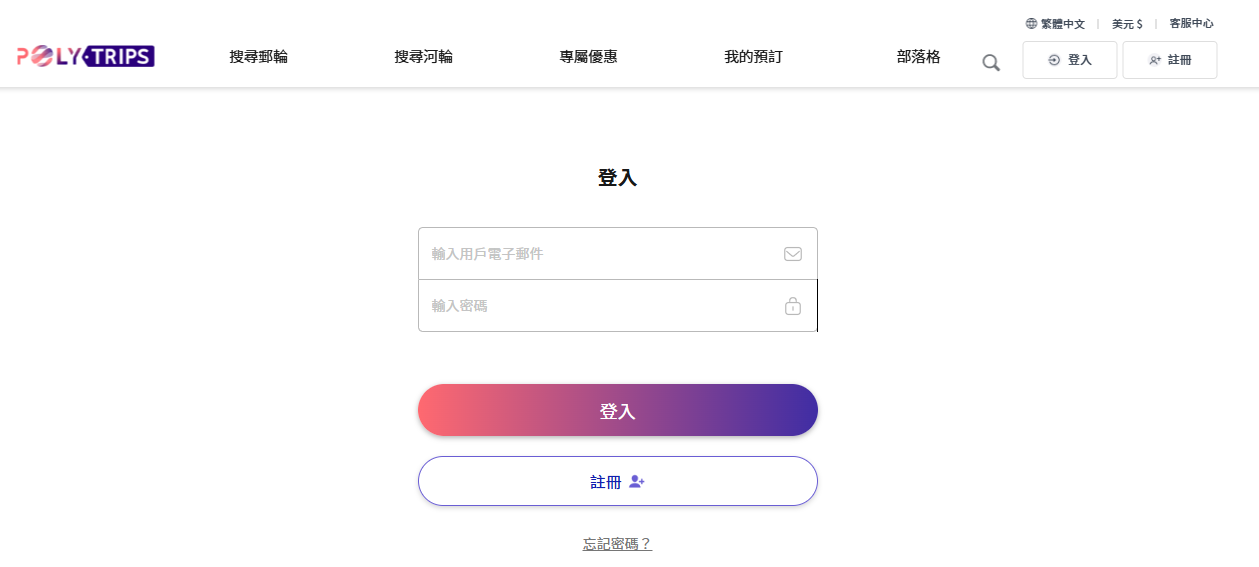Viewport: 1259px width, 567px height.
Task: Focus the 輸入用戶電子郵件 input field
Action: [x=600, y=254]
